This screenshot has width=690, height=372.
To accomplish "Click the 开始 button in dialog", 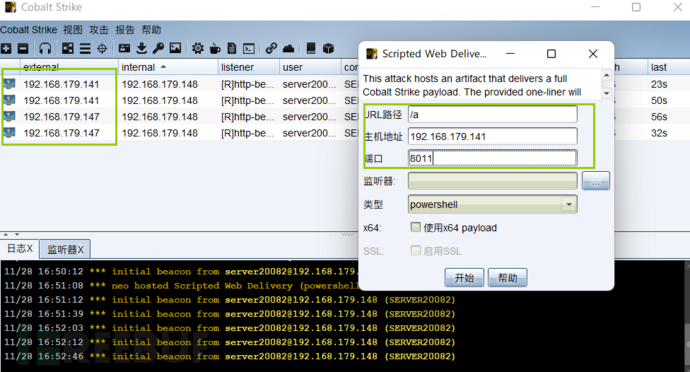I will 464,278.
